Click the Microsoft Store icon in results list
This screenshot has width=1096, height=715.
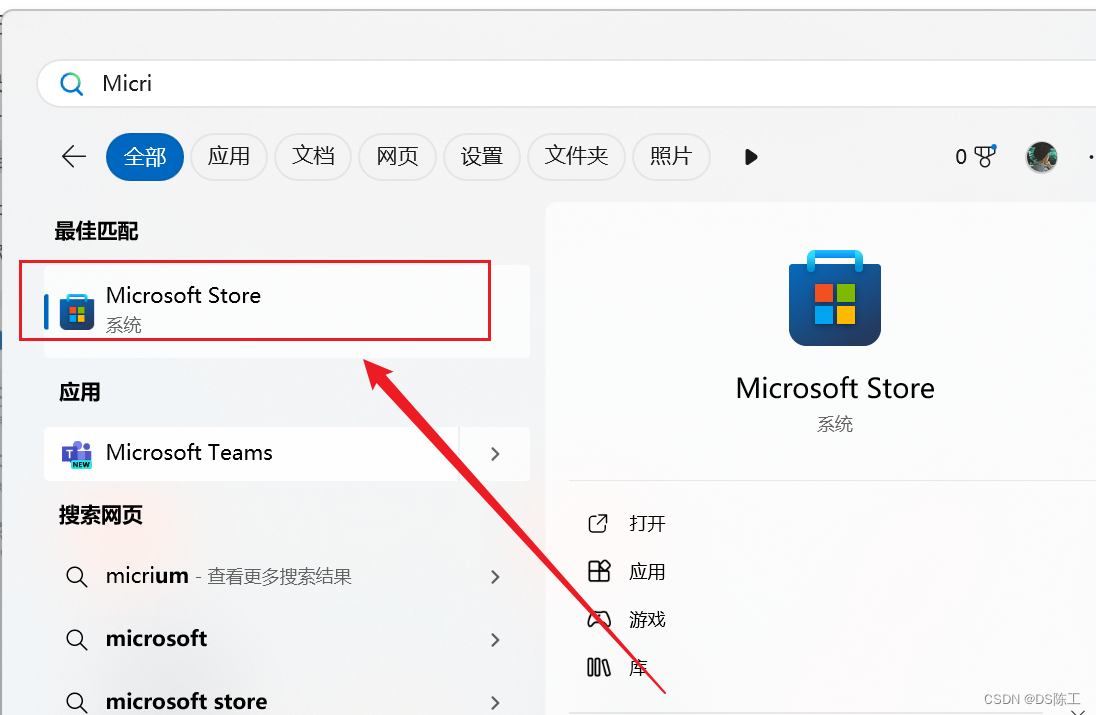pyautogui.click(x=77, y=312)
